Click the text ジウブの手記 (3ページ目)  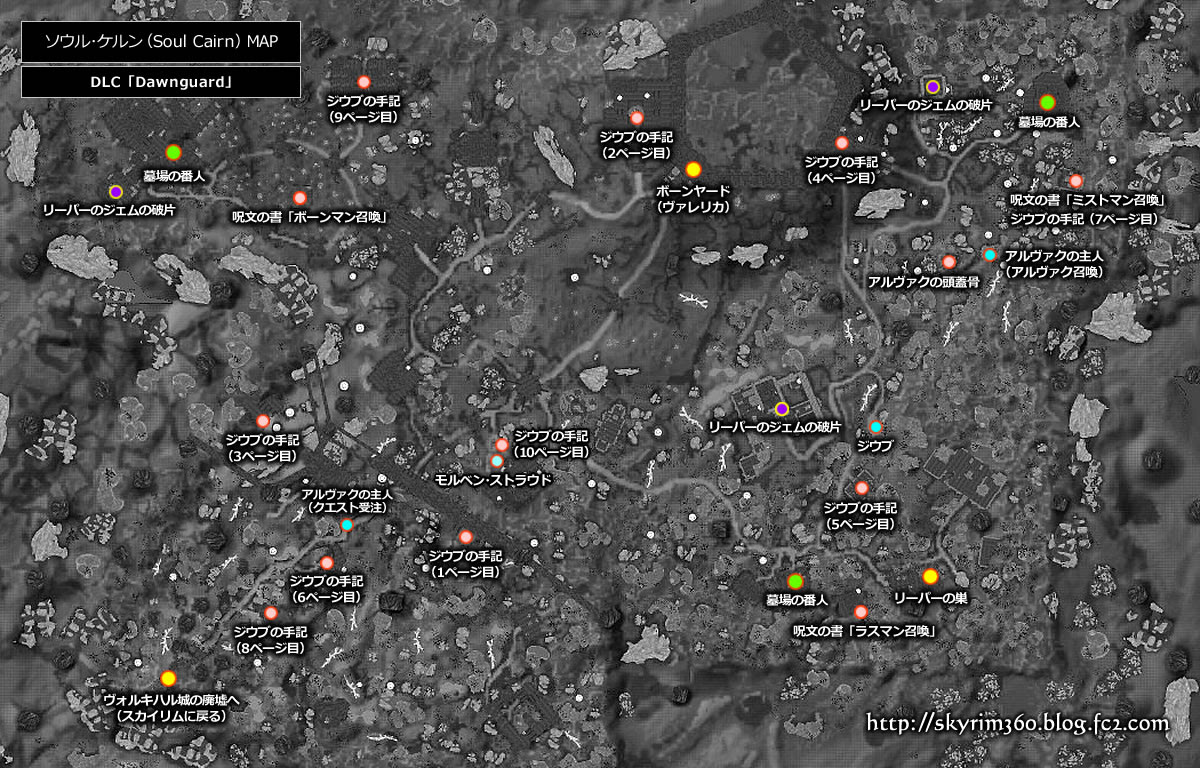pyautogui.click(x=263, y=448)
